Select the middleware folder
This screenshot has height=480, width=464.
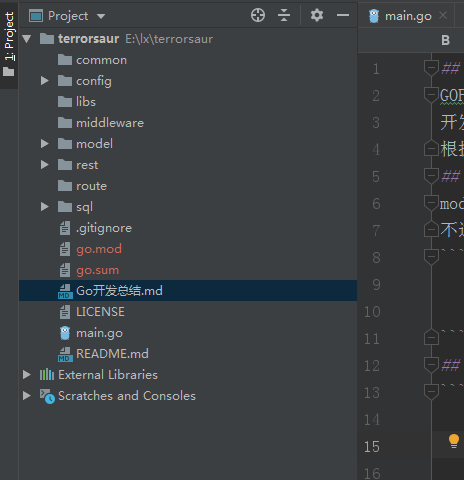click(188, 123)
